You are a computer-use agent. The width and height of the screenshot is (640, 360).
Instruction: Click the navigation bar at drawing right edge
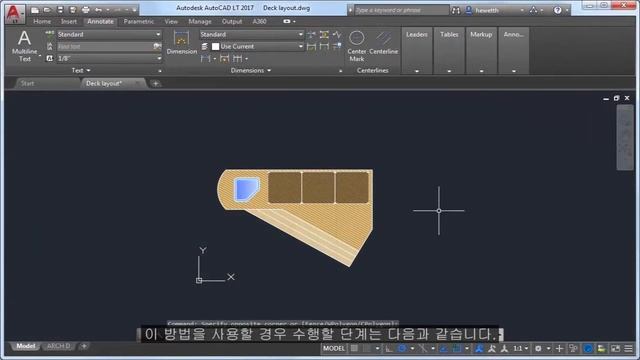624,138
